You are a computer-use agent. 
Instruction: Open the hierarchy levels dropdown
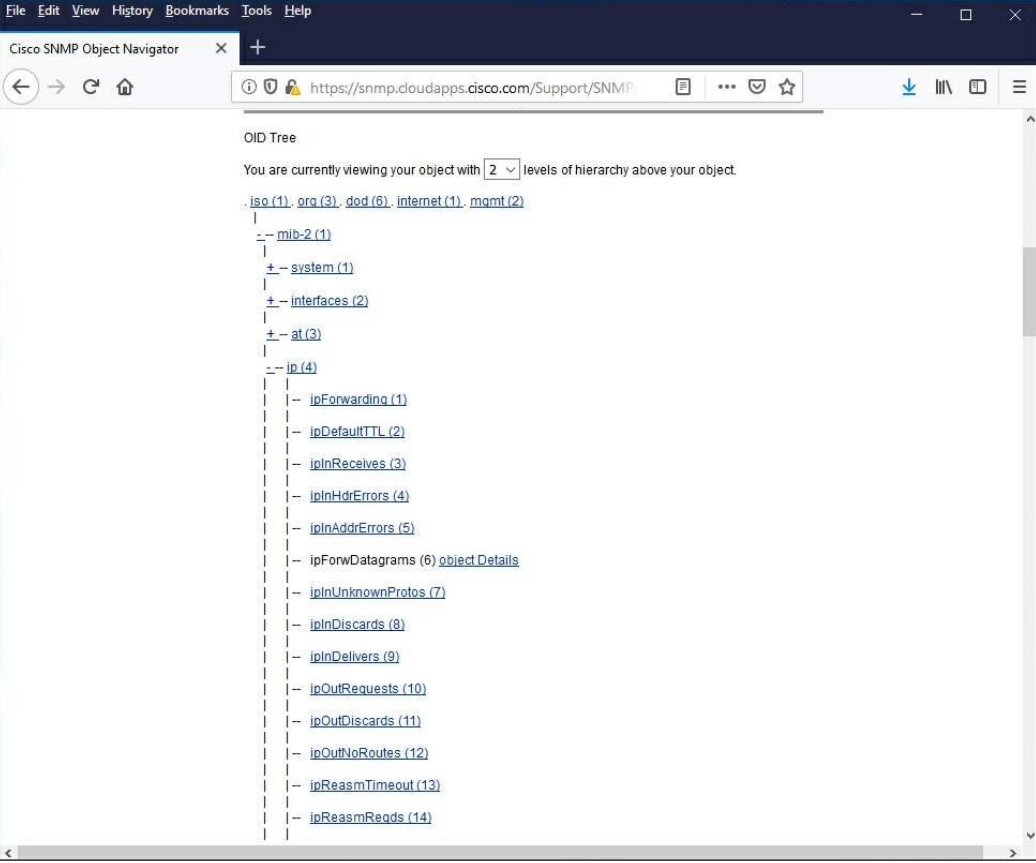click(x=501, y=170)
